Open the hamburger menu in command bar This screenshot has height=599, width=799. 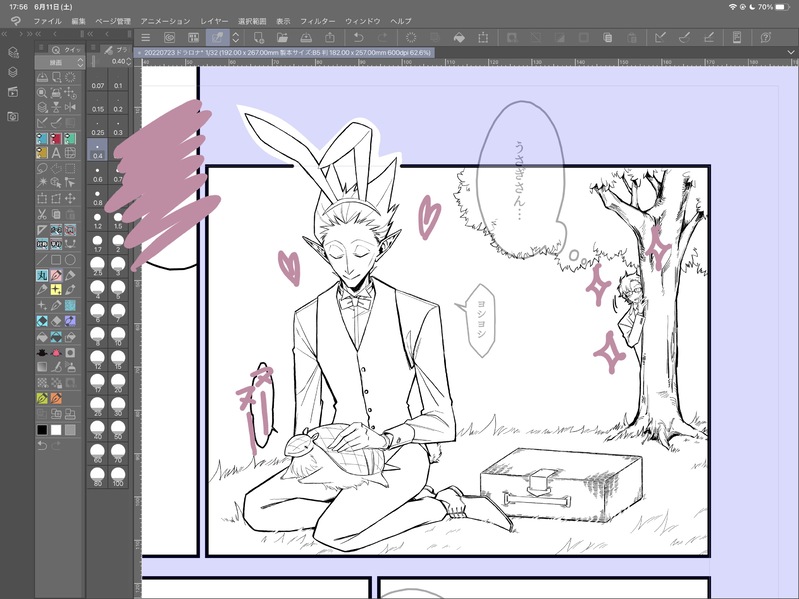point(146,37)
